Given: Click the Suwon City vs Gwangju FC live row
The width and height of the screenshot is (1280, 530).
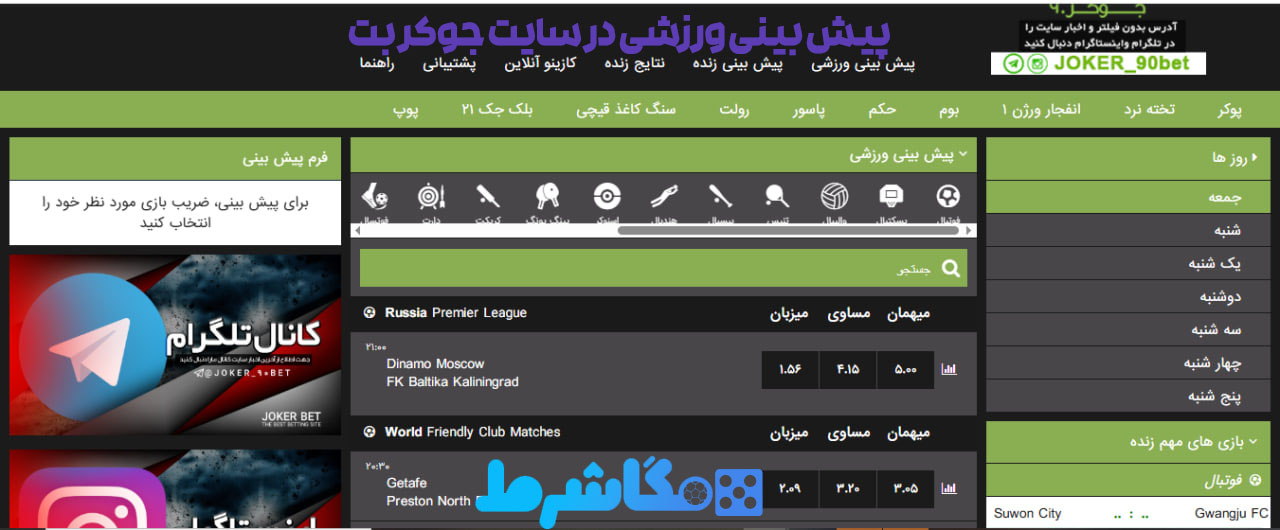Looking at the screenshot, I should click(1128, 513).
